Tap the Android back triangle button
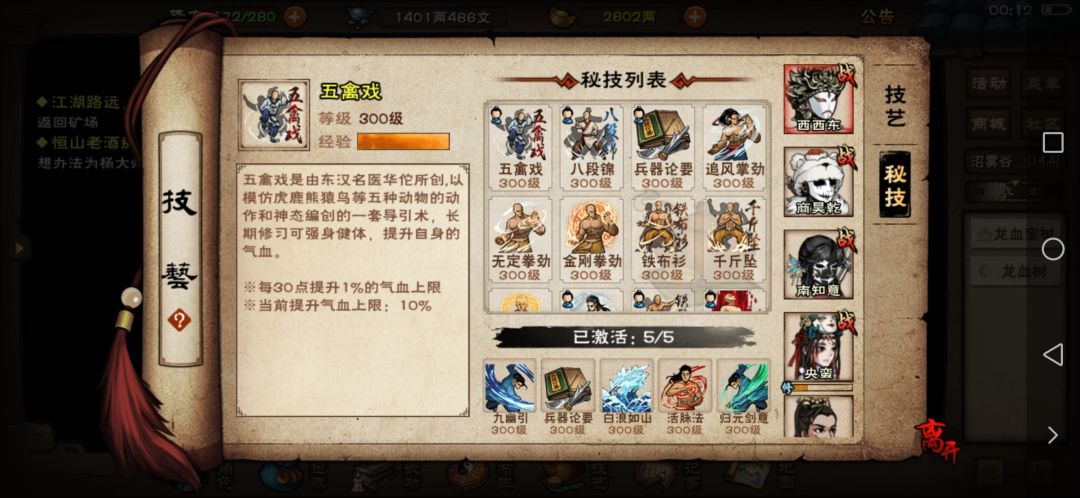Screen dimensions: 1080x498 click(x=1052, y=355)
